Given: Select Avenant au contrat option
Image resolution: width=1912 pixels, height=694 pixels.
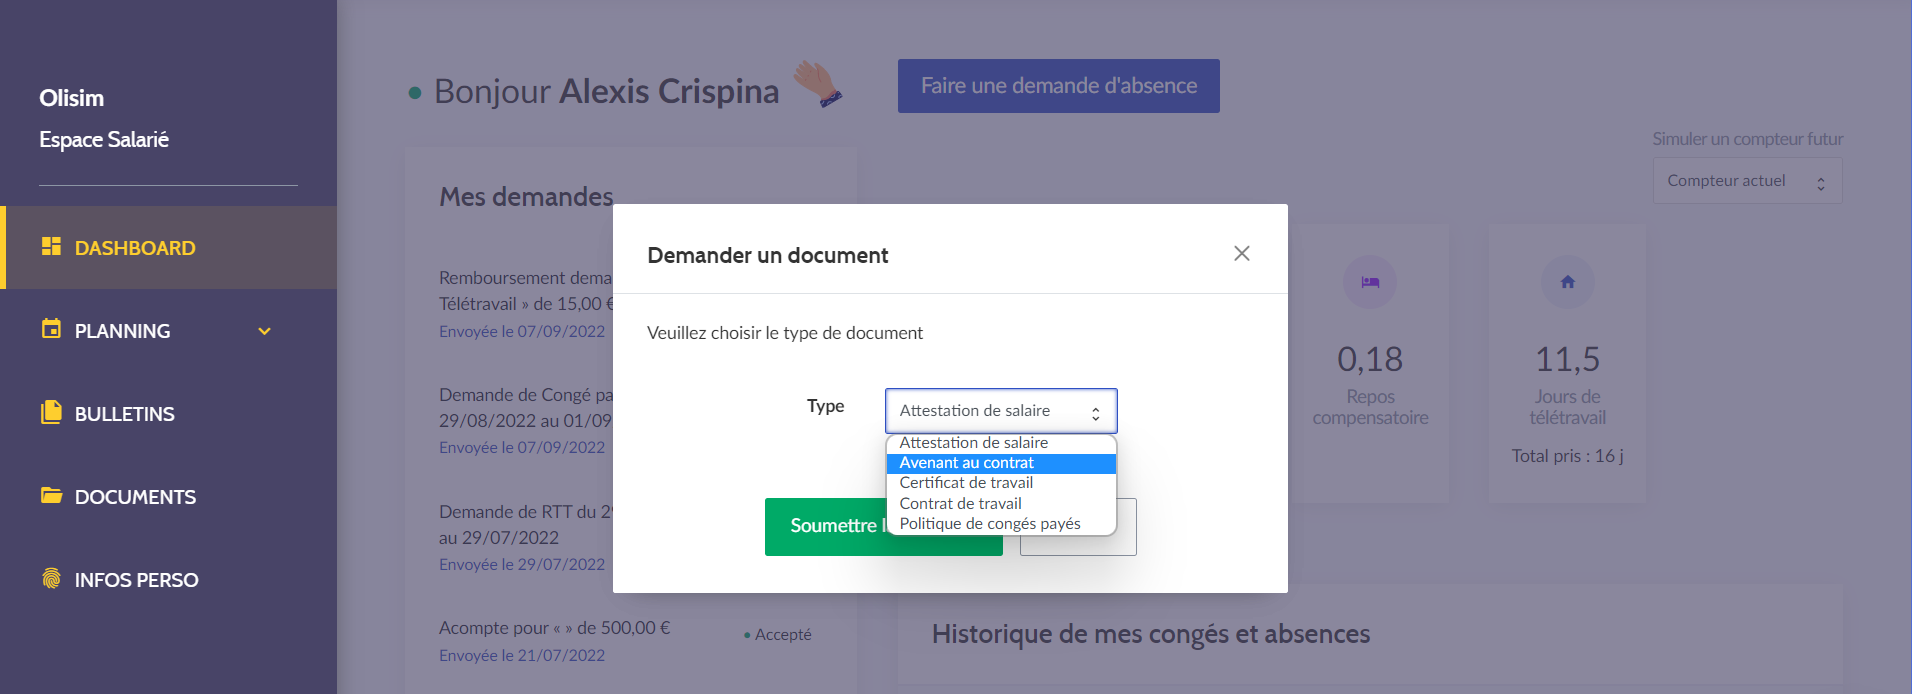Looking at the screenshot, I should [1001, 463].
